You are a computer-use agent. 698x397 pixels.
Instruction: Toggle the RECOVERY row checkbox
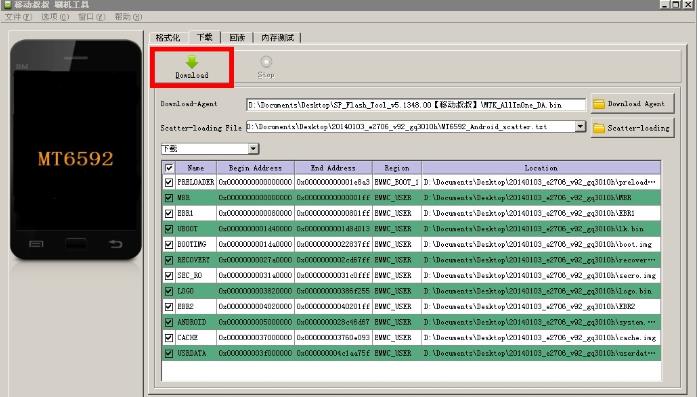pyautogui.click(x=169, y=259)
